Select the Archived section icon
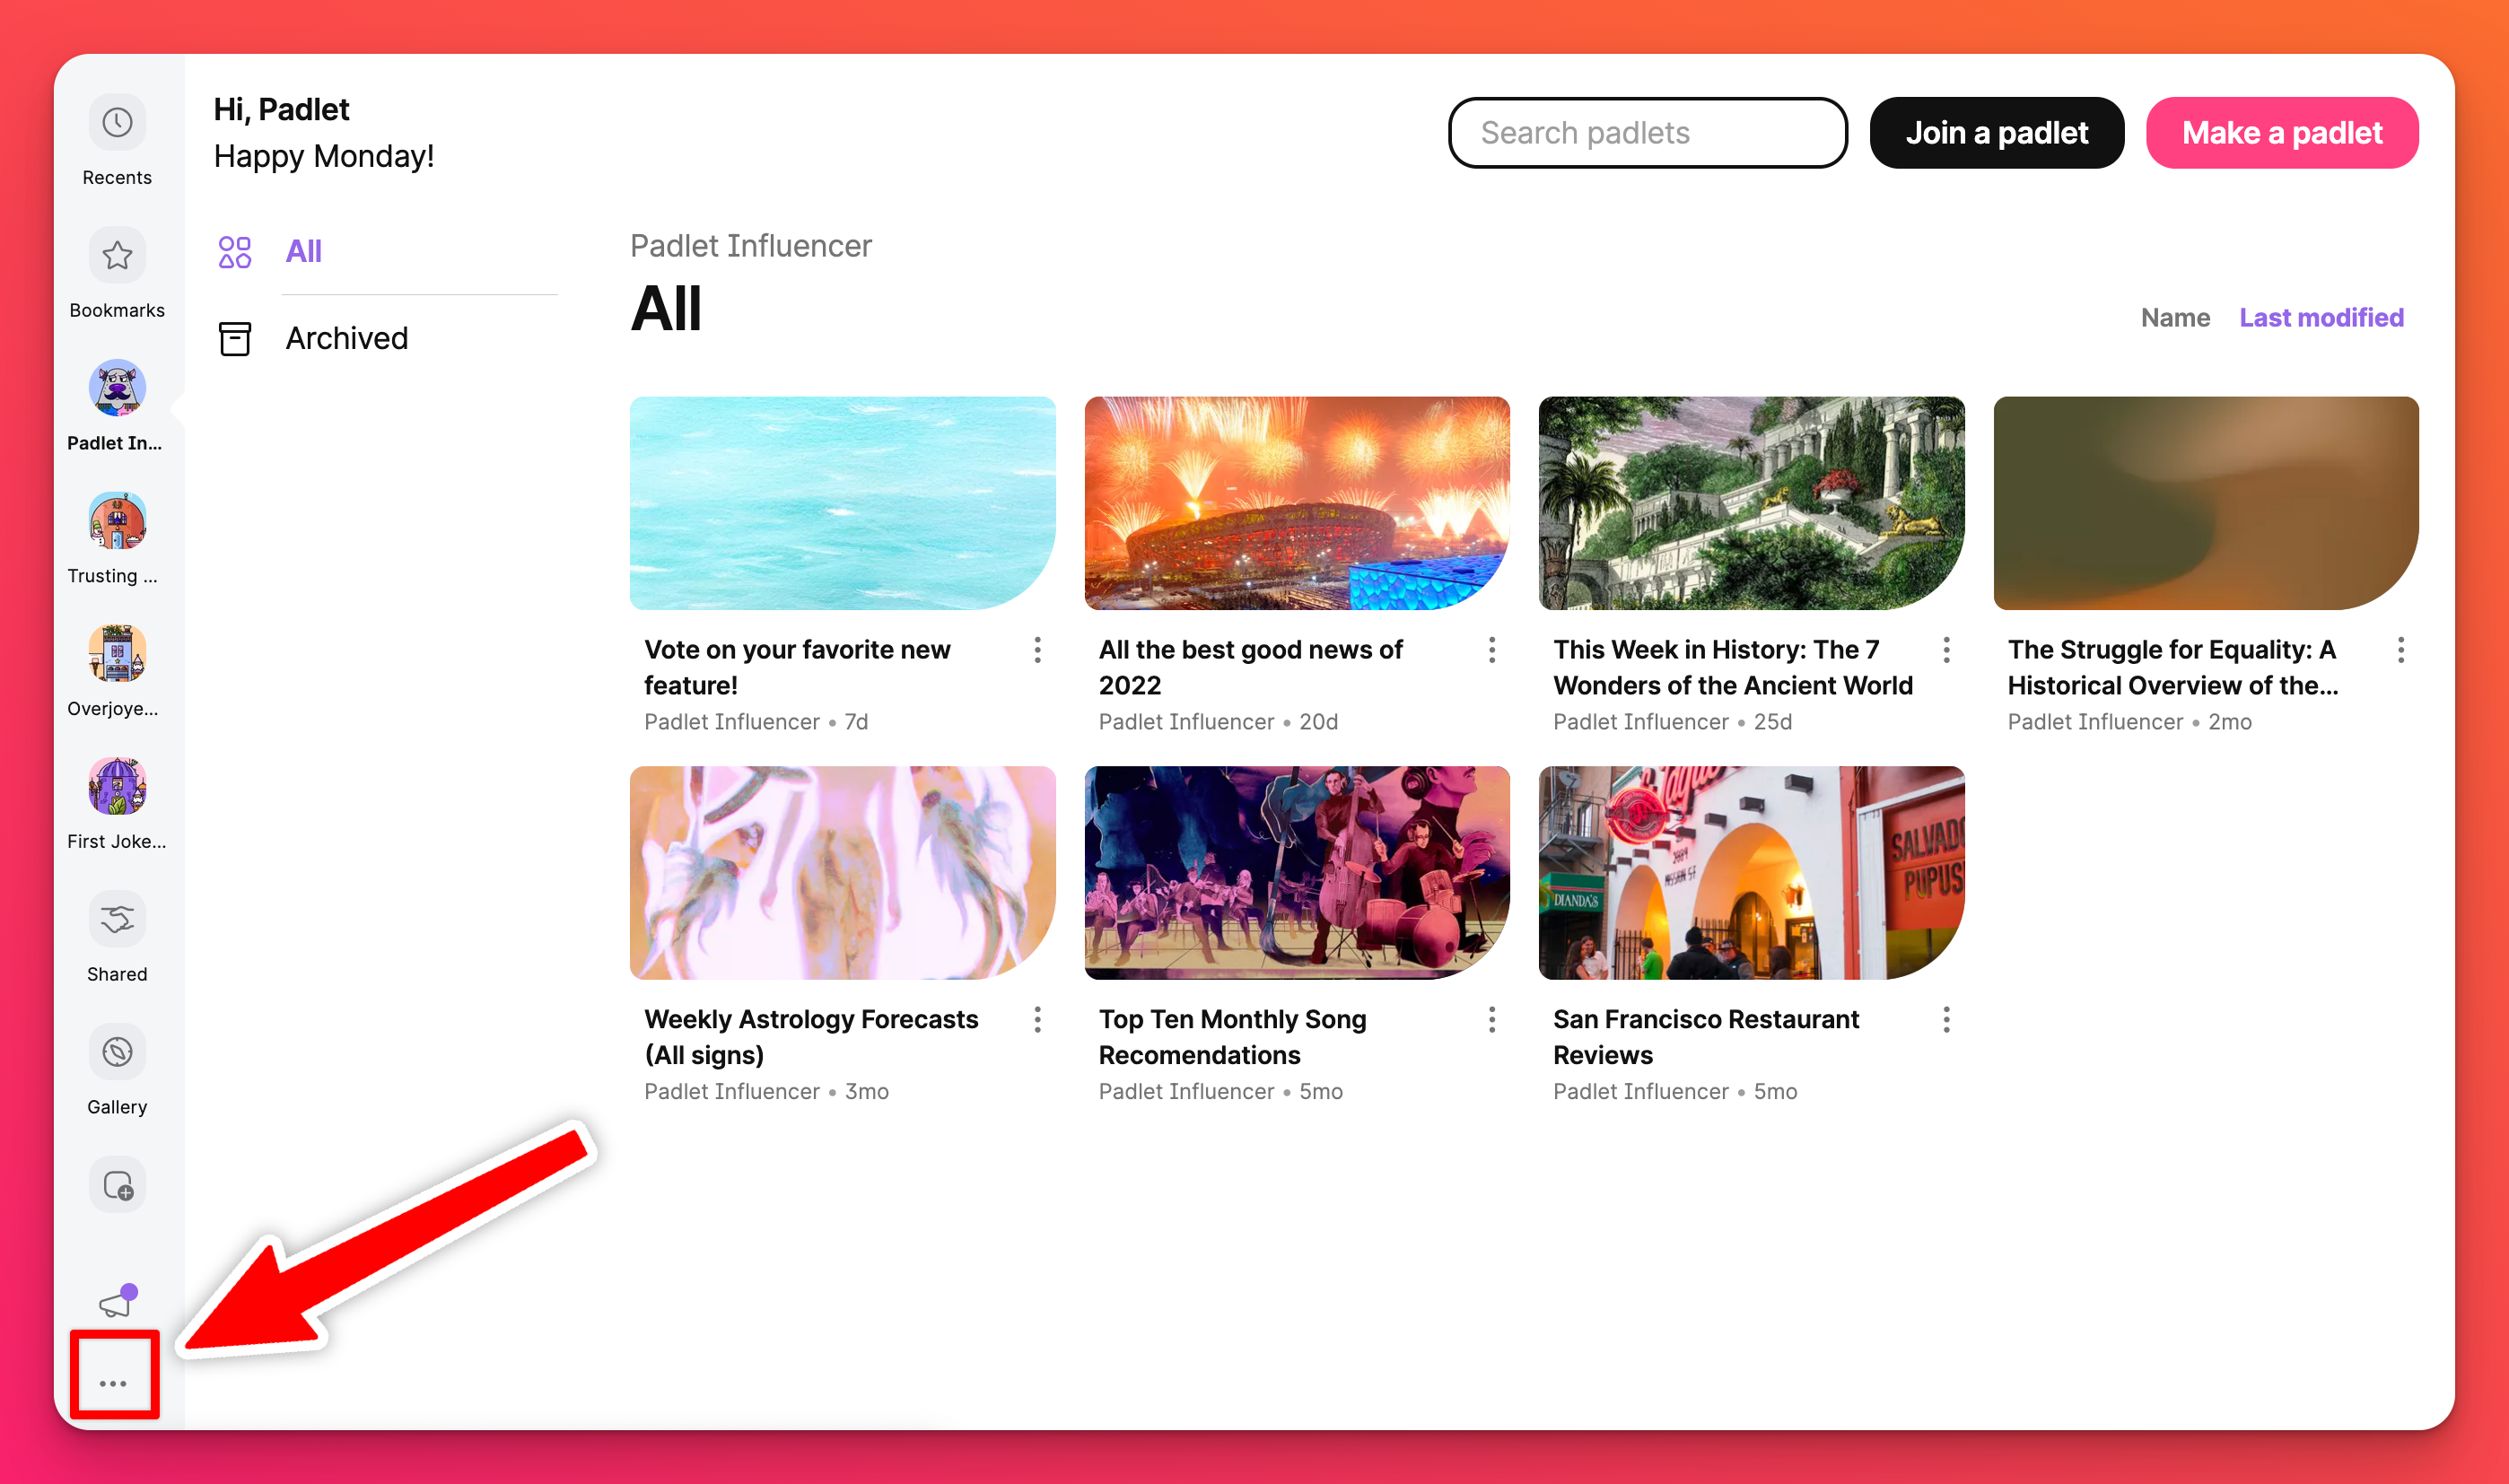Screen dimensions: 2509x1484 [235, 337]
